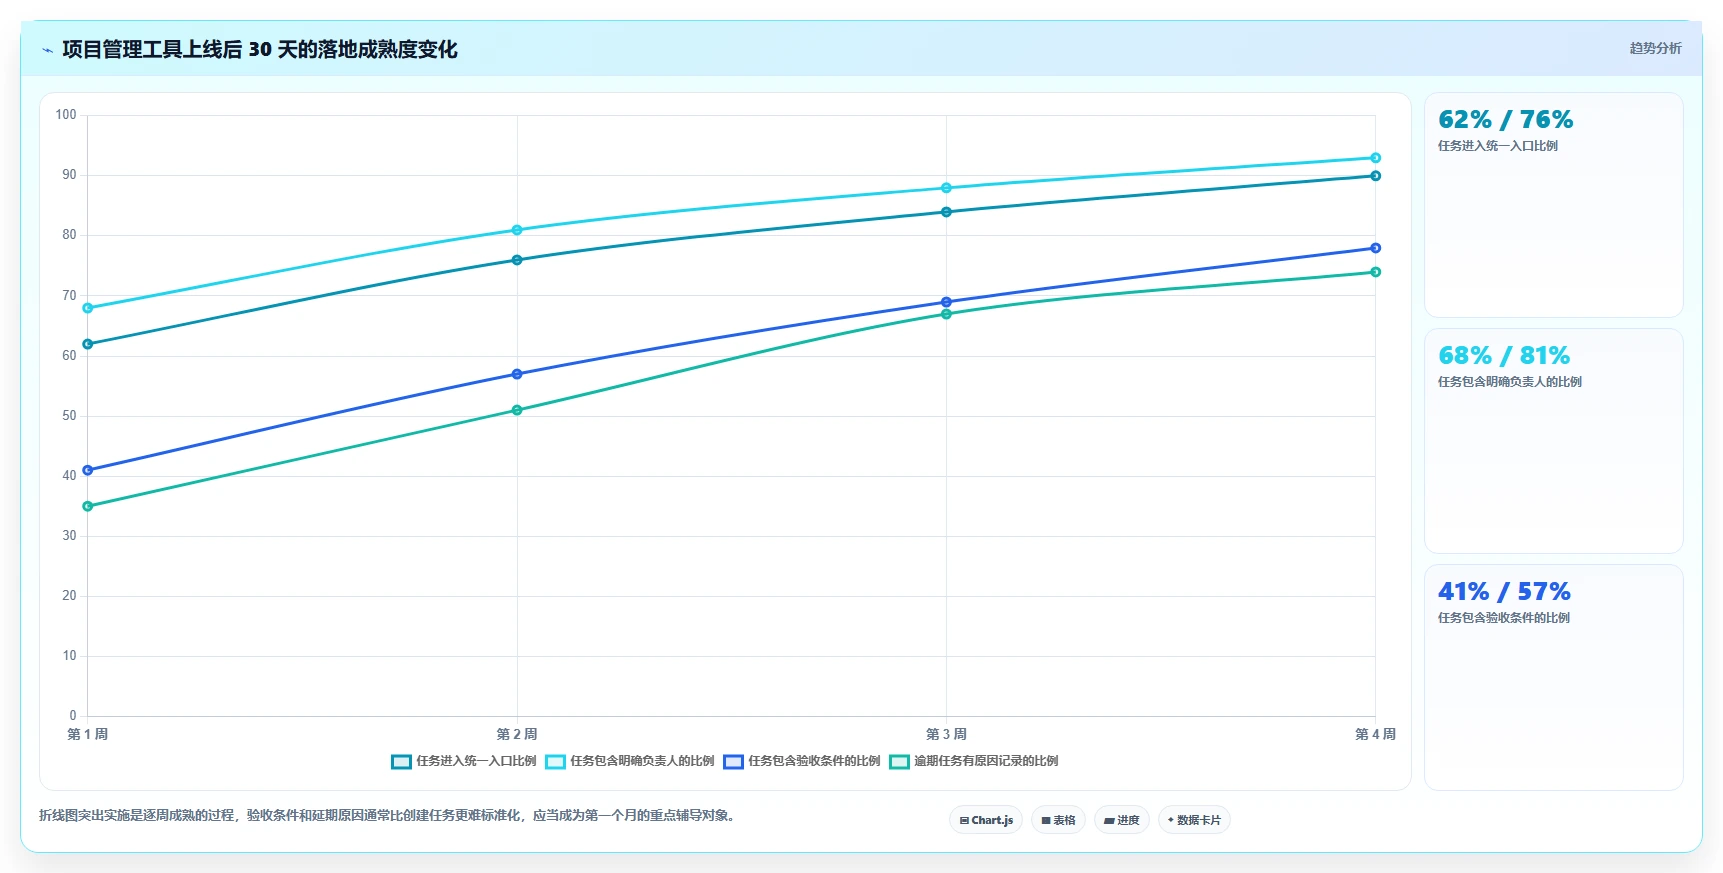Click the y-axis label 50
The width and height of the screenshot is (1723, 873).
click(x=69, y=416)
